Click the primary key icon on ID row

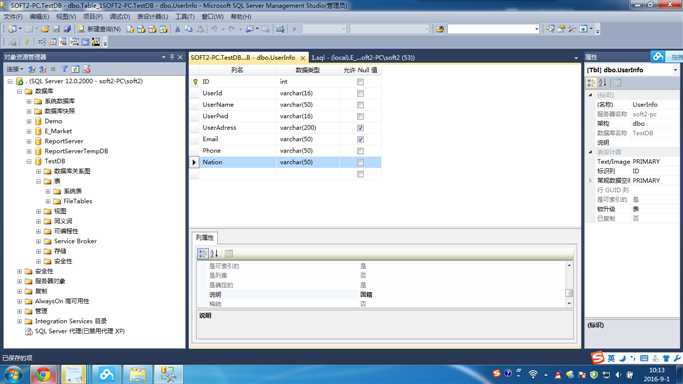[195, 81]
